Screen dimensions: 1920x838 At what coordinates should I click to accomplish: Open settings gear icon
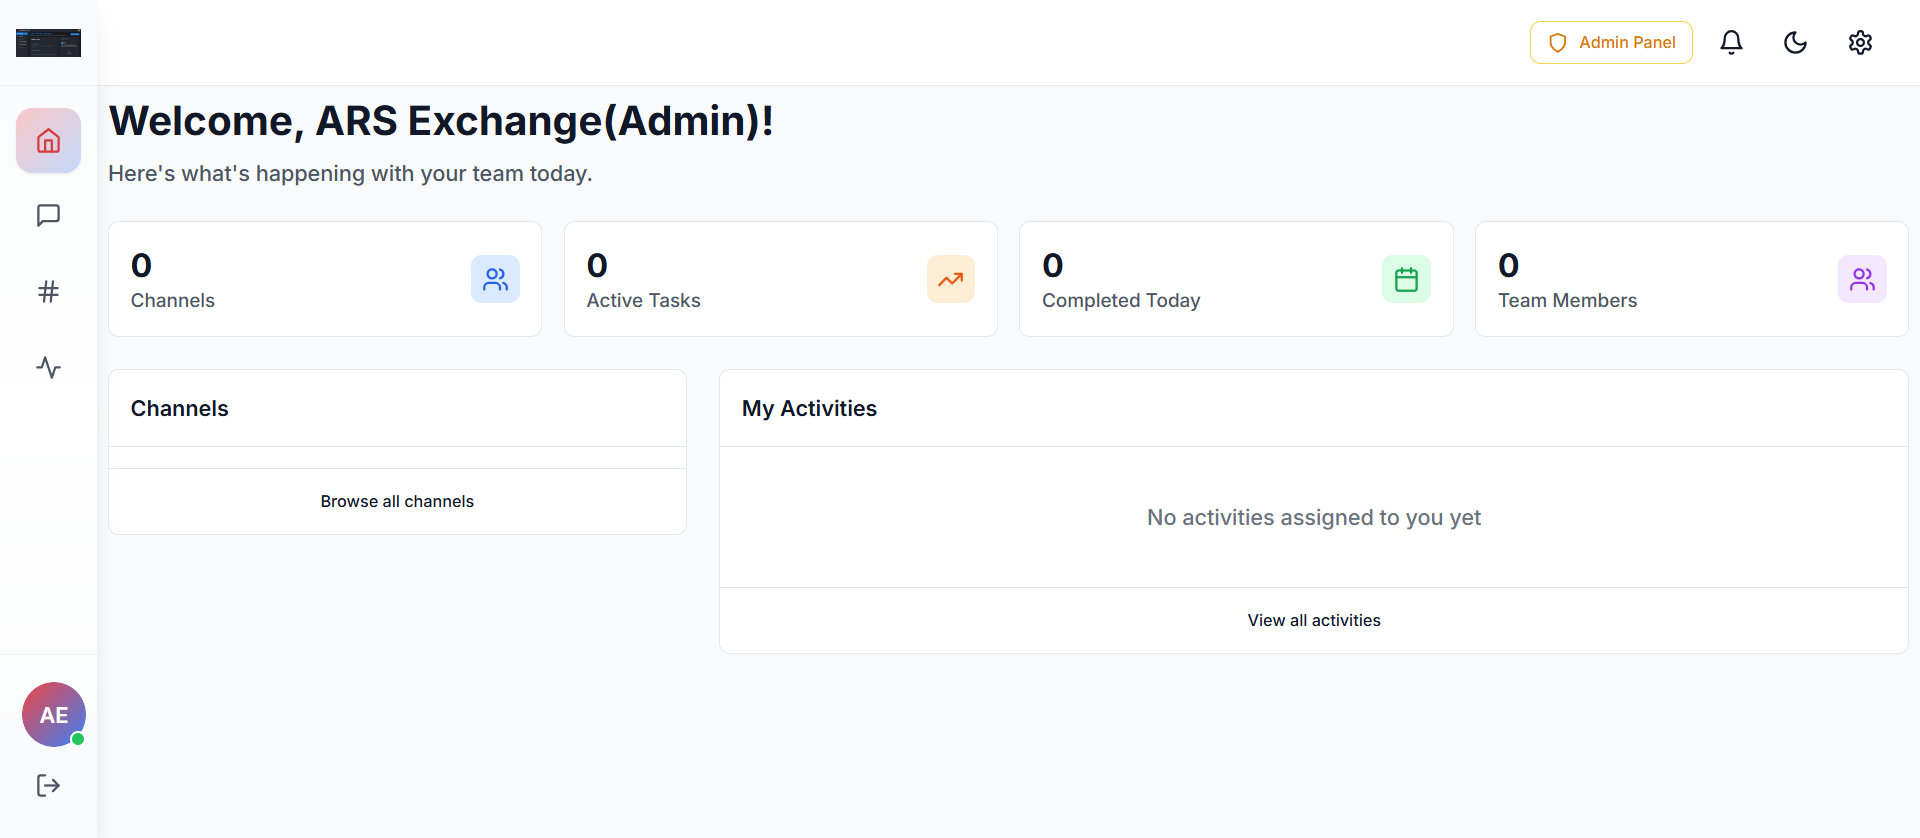tap(1860, 42)
